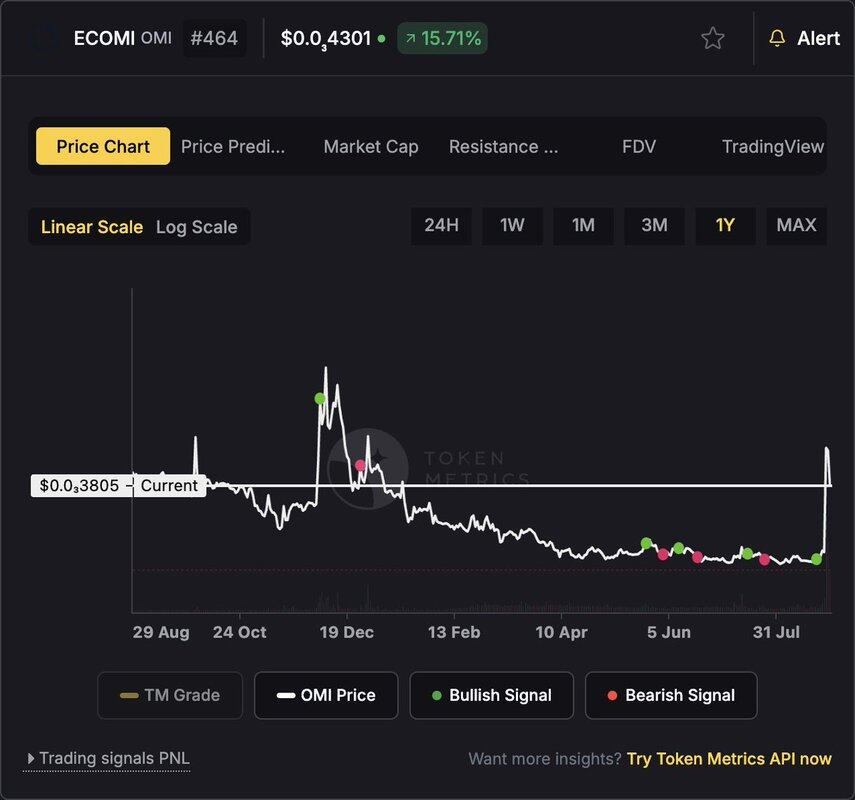The width and height of the screenshot is (855, 800).
Task: Open the Try Token Metrics API now link
Action: (729, 759)
